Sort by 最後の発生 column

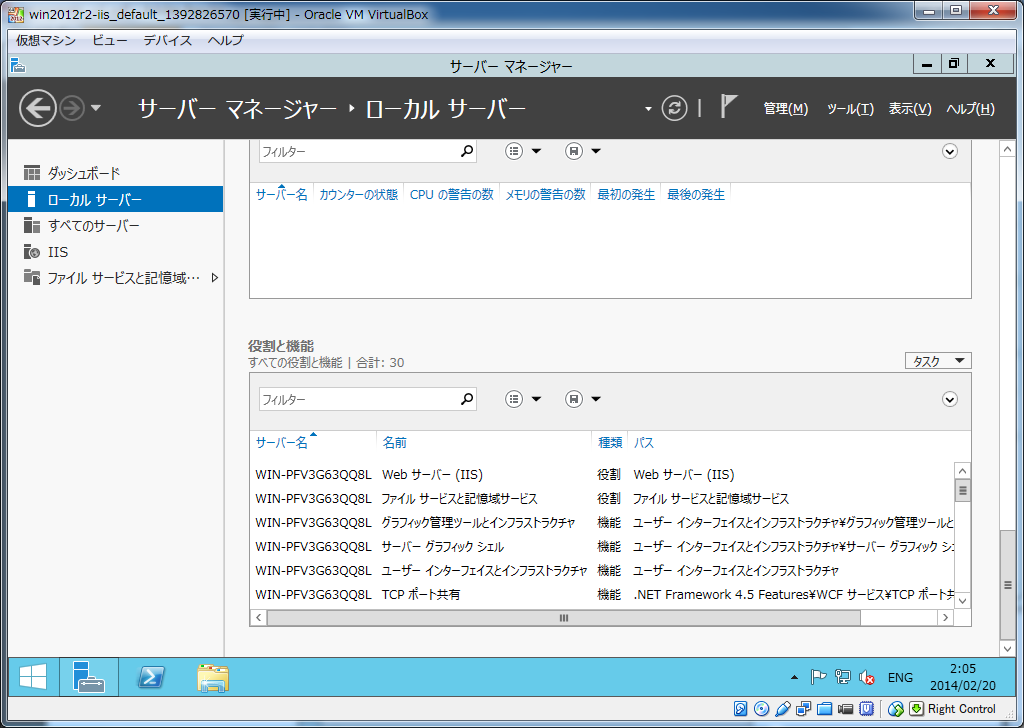tap(696, 195)
